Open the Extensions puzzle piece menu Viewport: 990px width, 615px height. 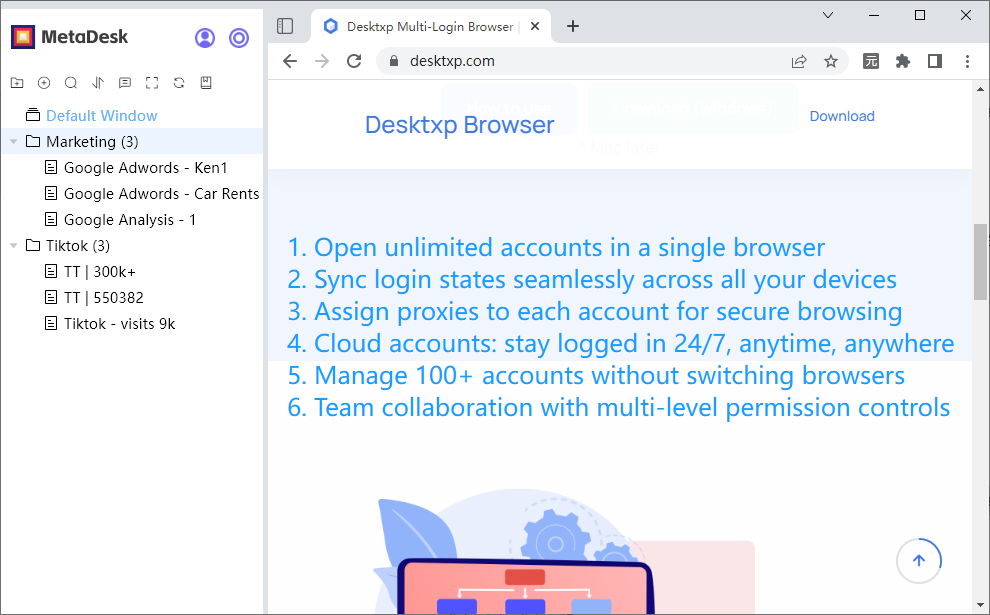[903, 61]
